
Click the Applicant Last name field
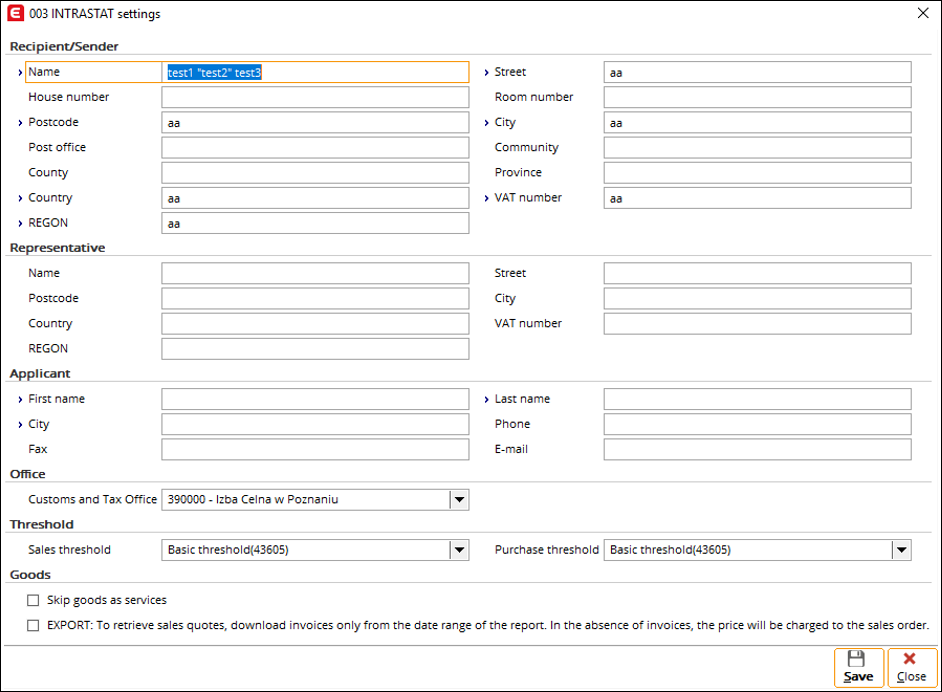click(758, 399)
